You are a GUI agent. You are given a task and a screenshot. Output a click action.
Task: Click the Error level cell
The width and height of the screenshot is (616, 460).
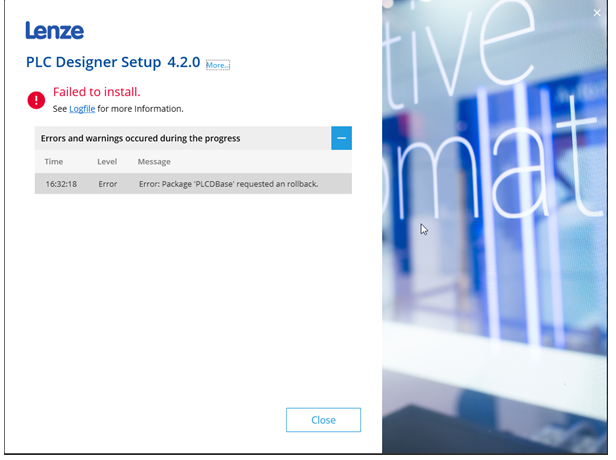[108, 184]
